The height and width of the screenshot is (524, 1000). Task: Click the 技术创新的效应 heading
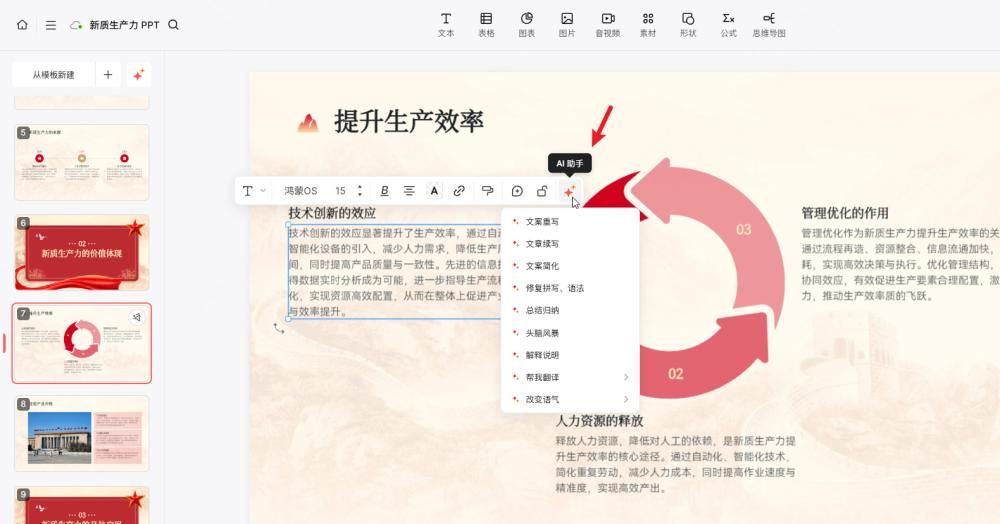332,213
